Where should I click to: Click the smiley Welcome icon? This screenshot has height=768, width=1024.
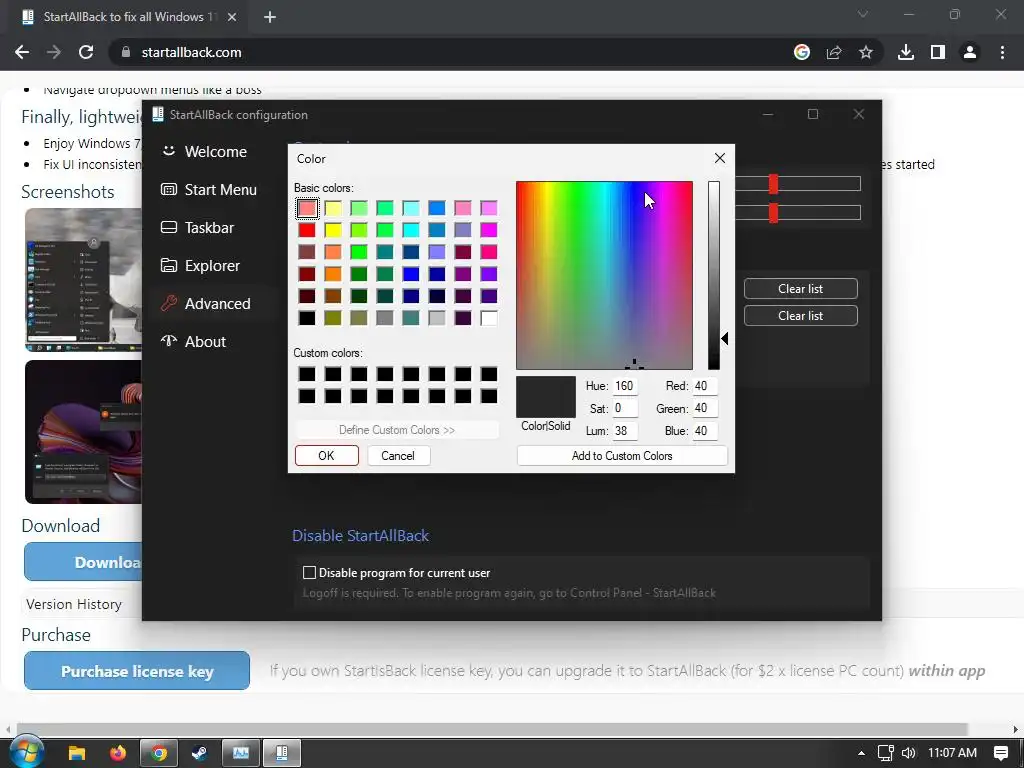[168, 151]
